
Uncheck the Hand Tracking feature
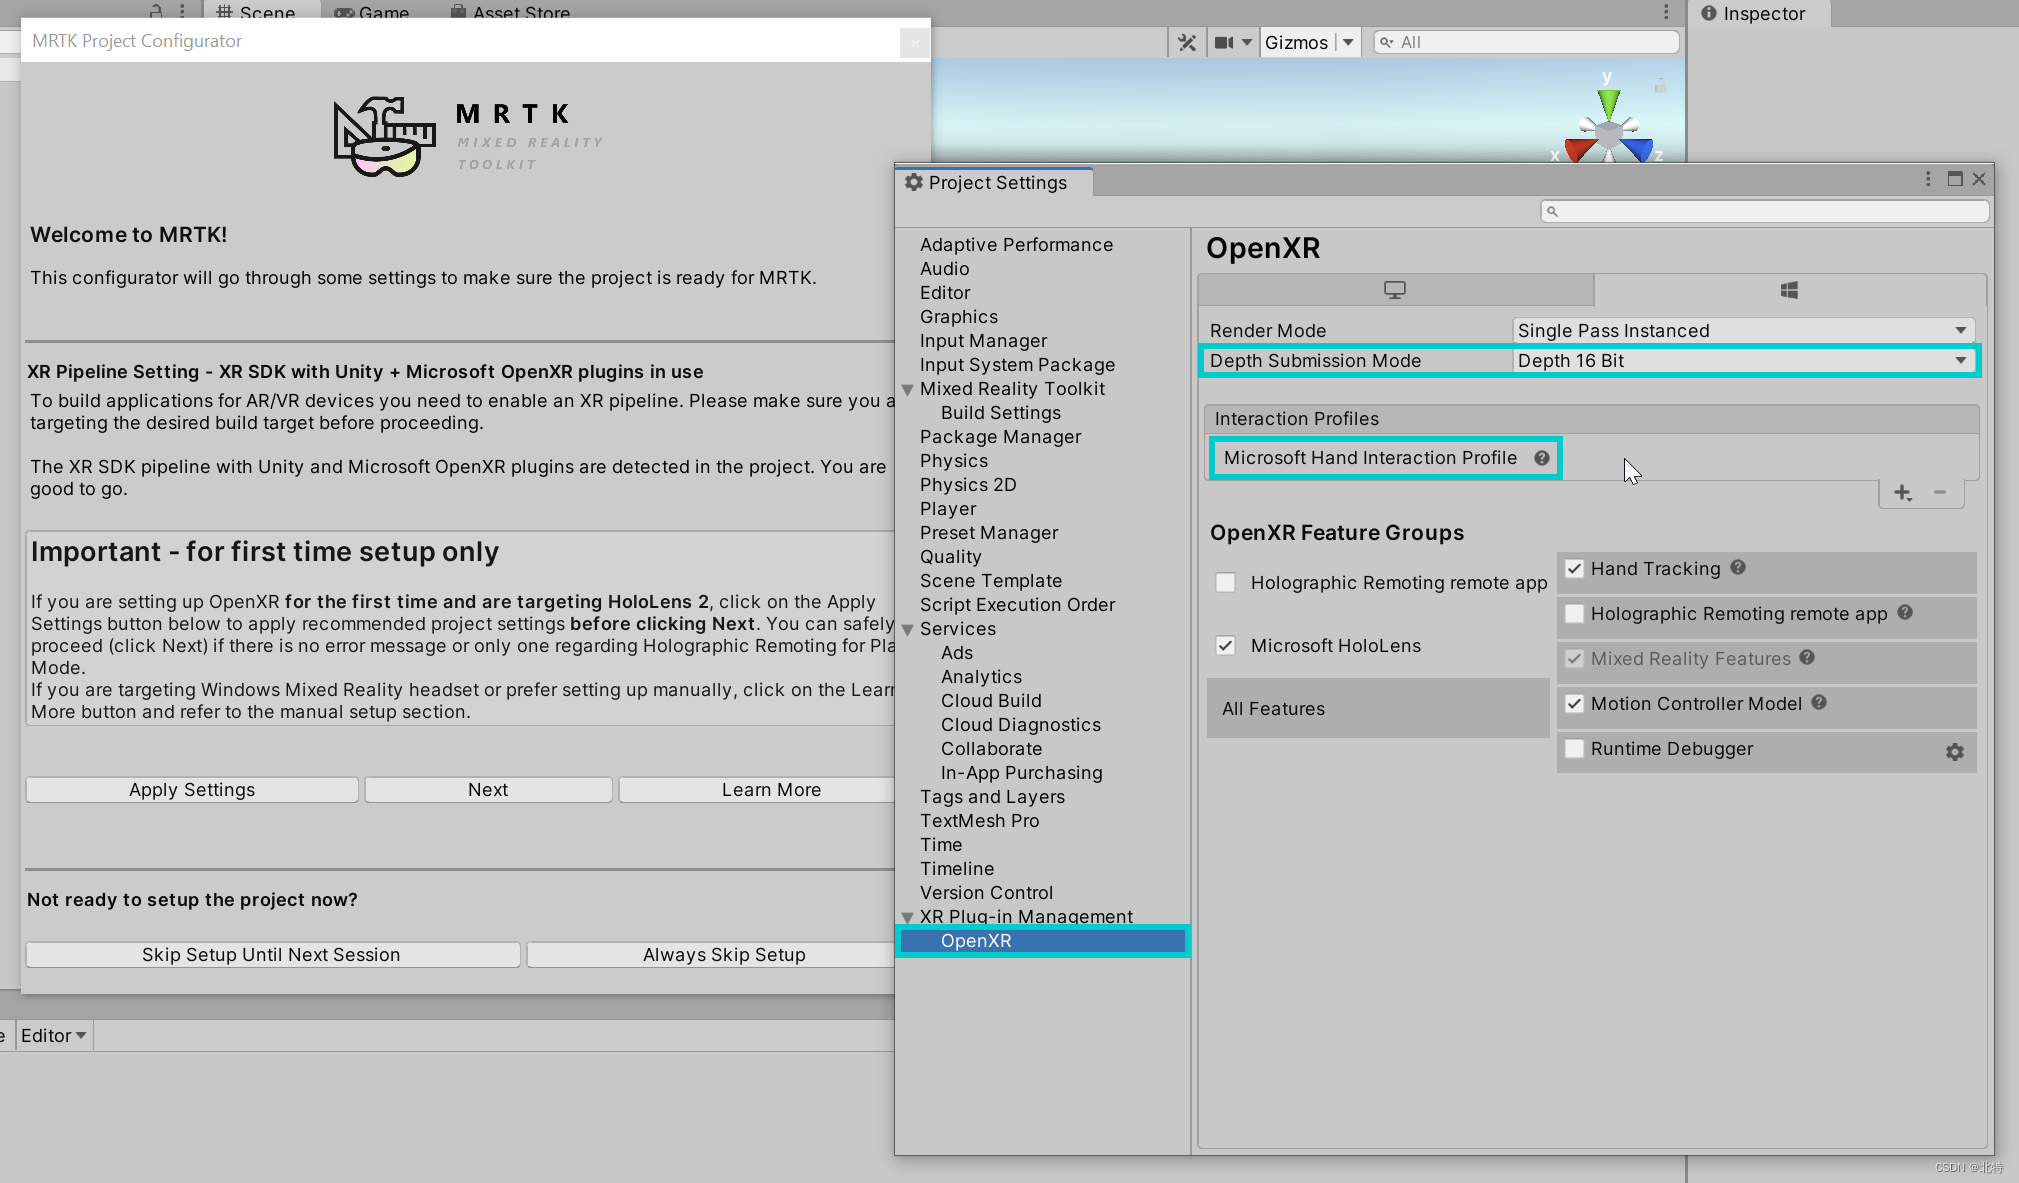click(1575, 569)
